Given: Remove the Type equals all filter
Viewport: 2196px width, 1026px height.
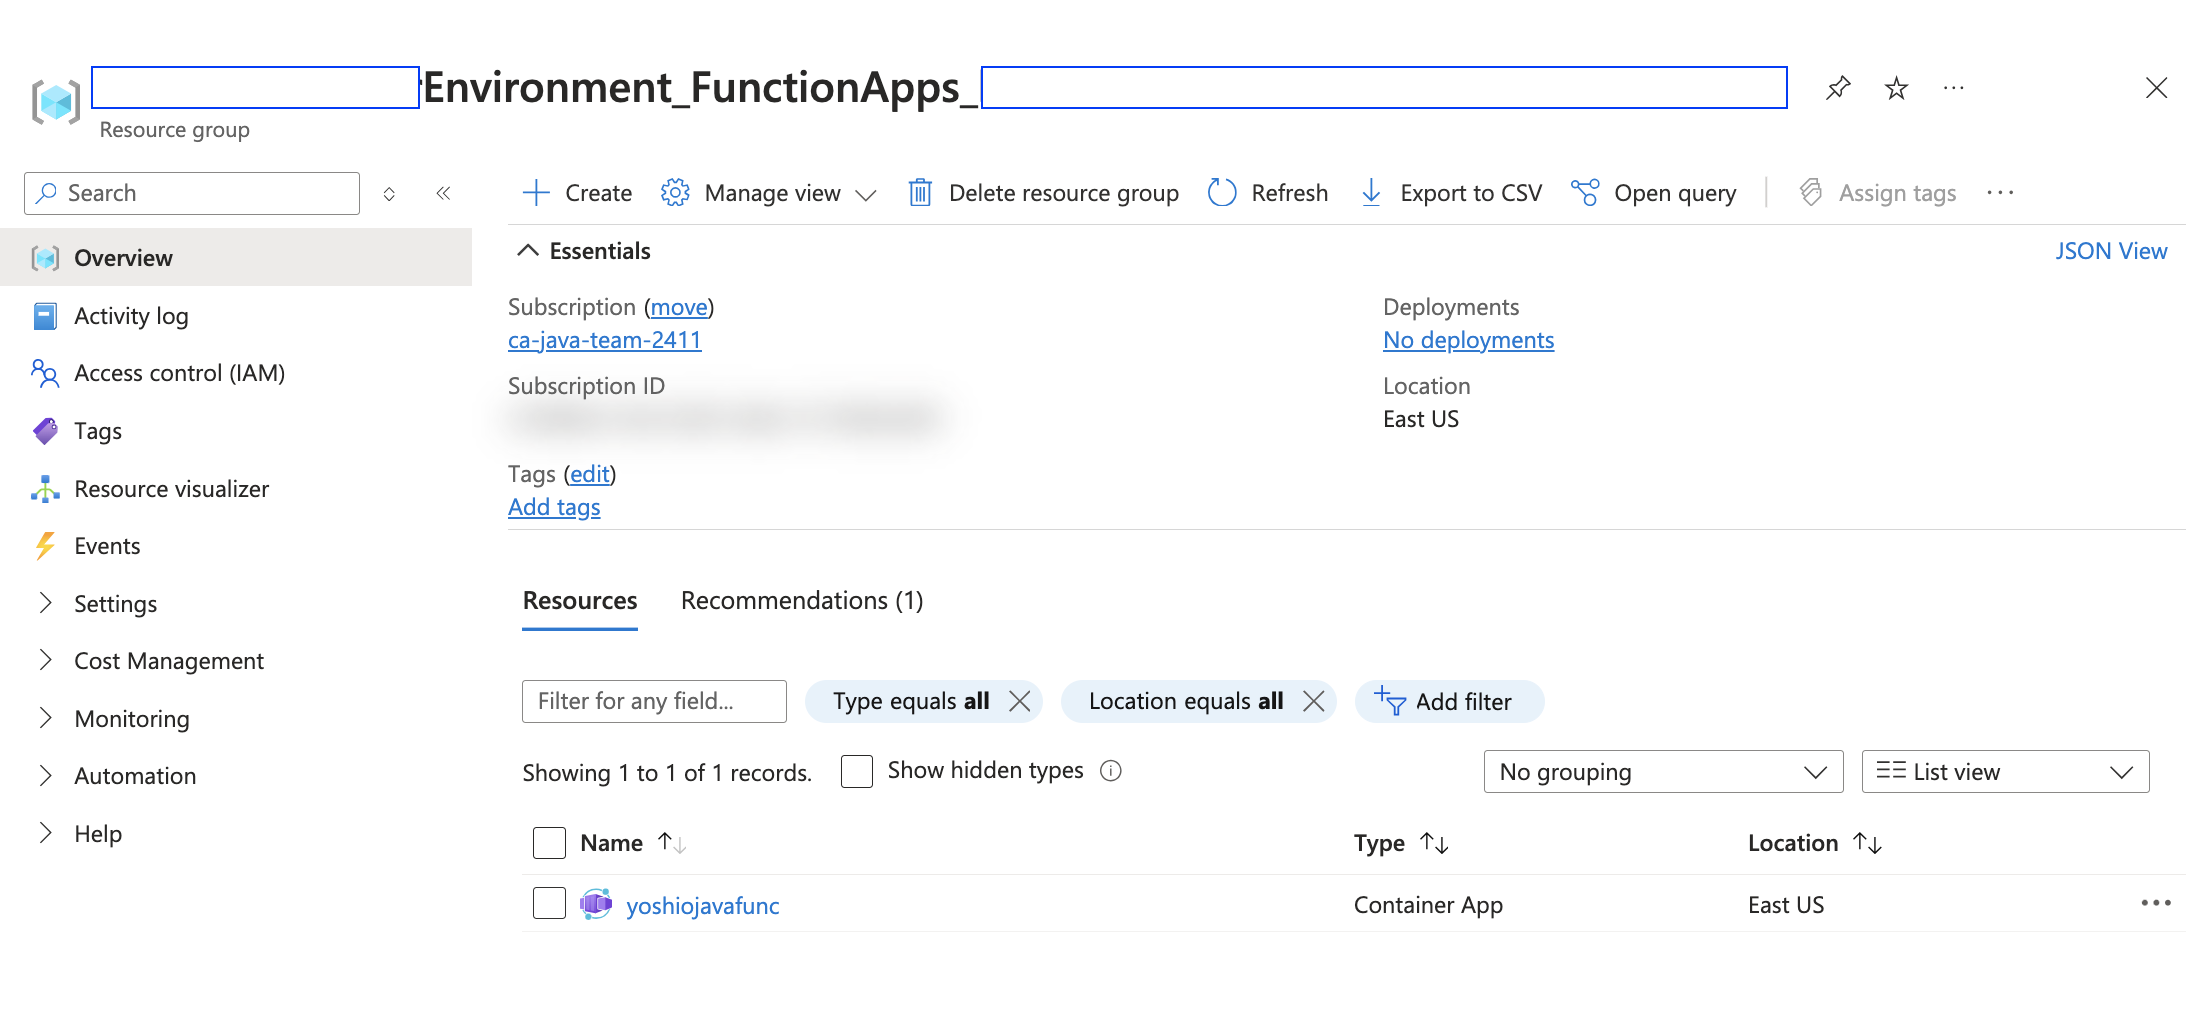Looking at the screenshot, I should (1019, 701).
